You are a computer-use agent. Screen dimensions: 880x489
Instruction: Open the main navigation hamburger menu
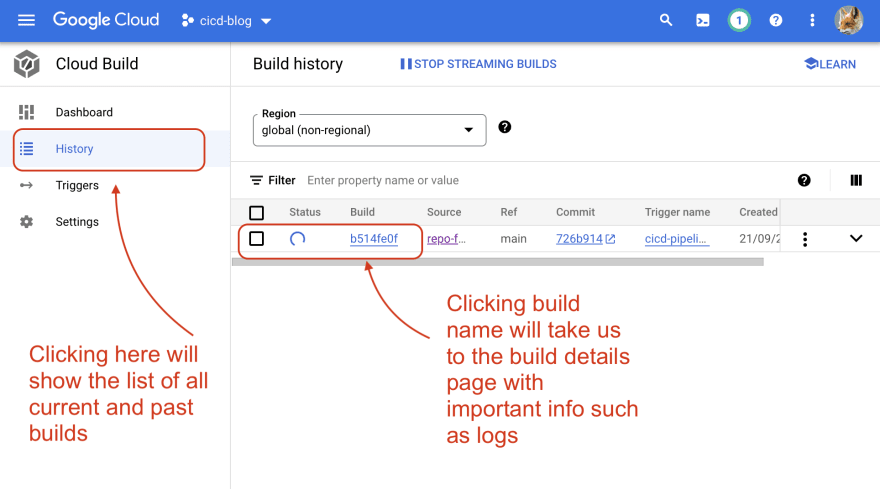click(x=26, y=21)
